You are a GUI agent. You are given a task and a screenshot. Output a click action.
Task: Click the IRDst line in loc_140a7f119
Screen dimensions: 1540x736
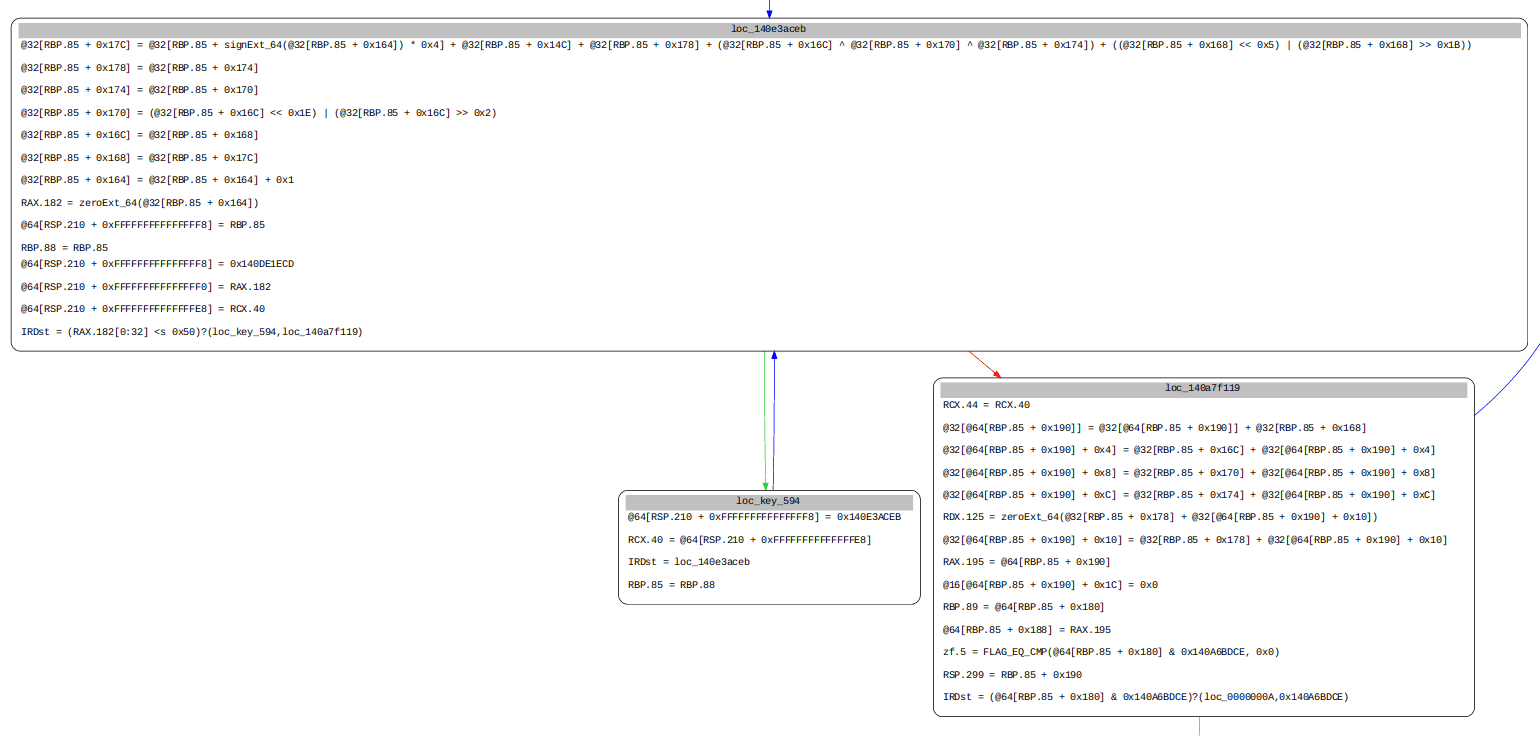click(1145, 697)
